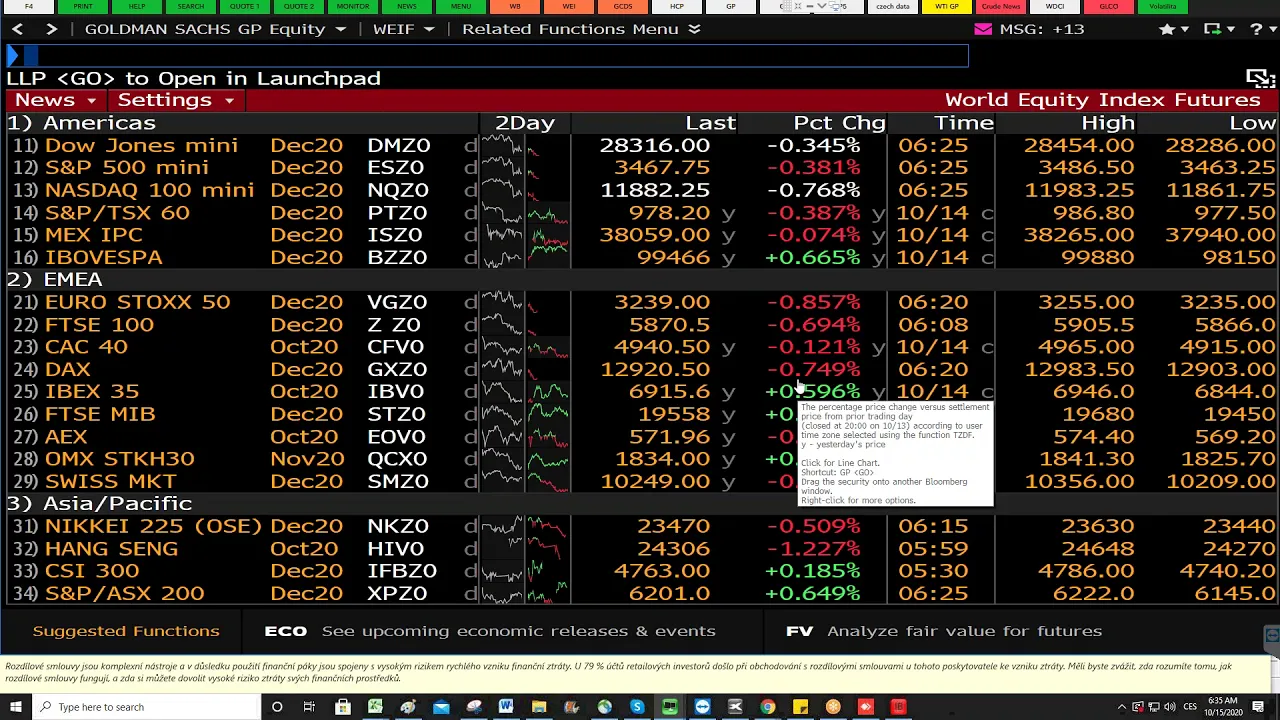Open TeamViewer from the taskbar
The width and height of the screenshot is (1280, 720).
pos(702,707)
